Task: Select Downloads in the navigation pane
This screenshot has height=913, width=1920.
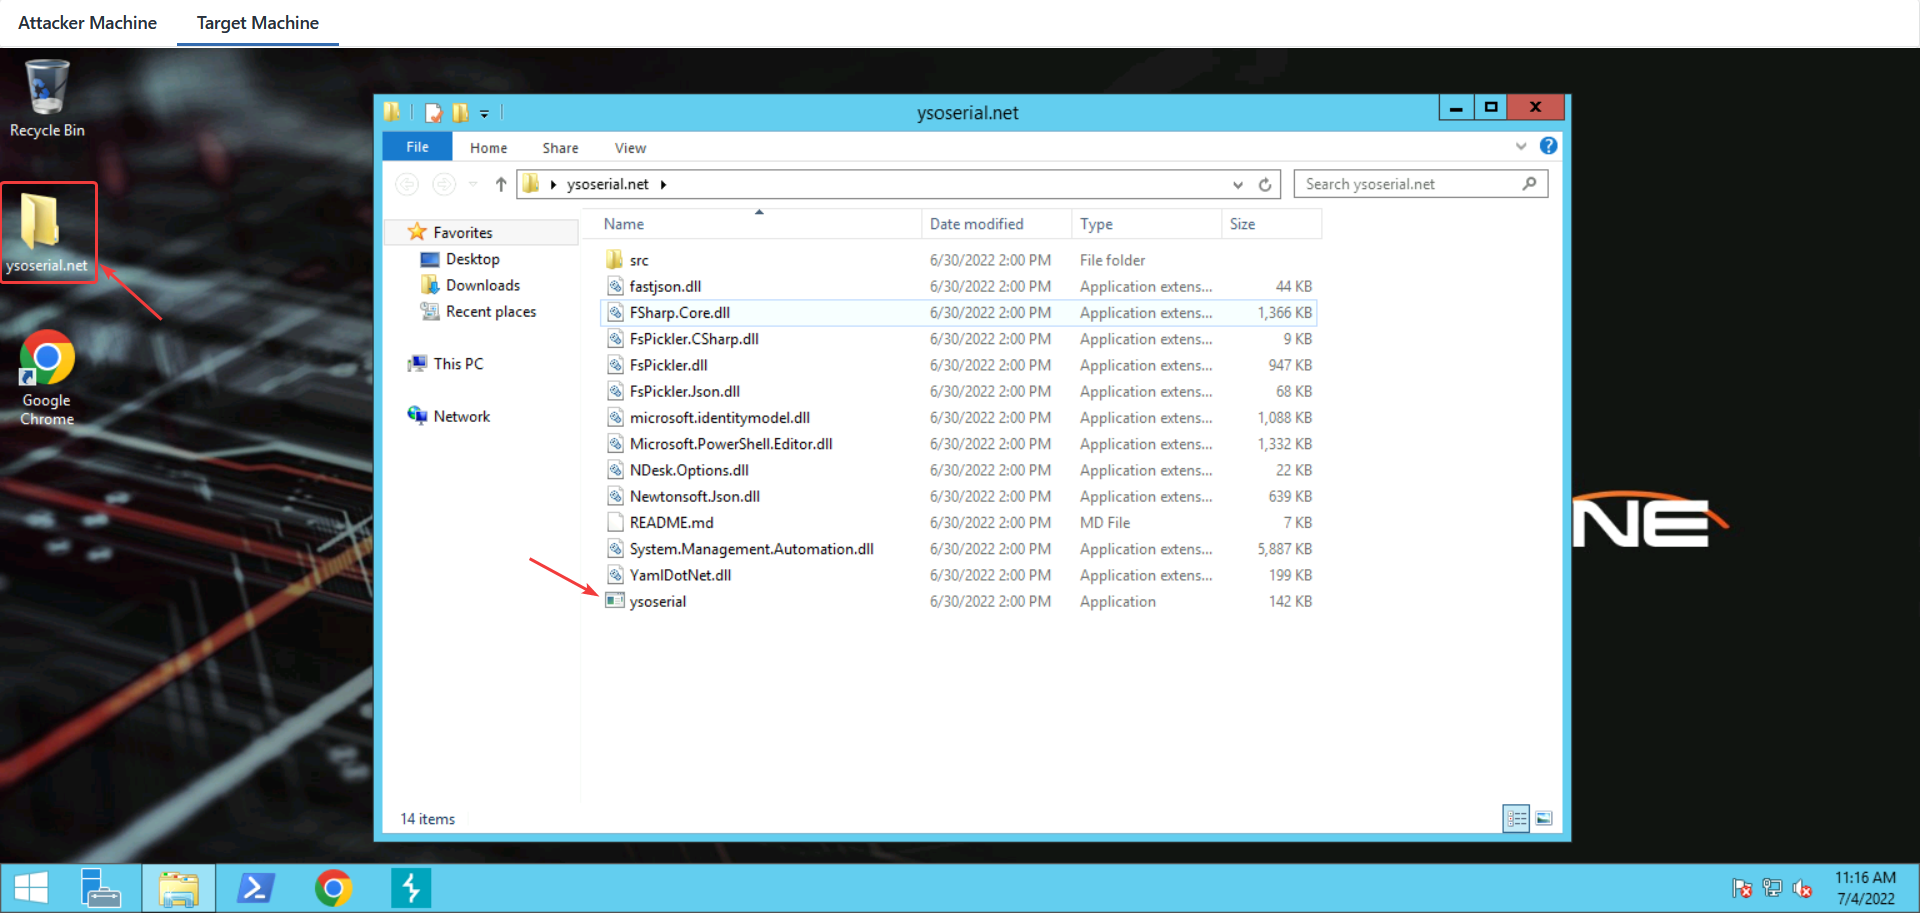Action: click(x=482, y=286)
